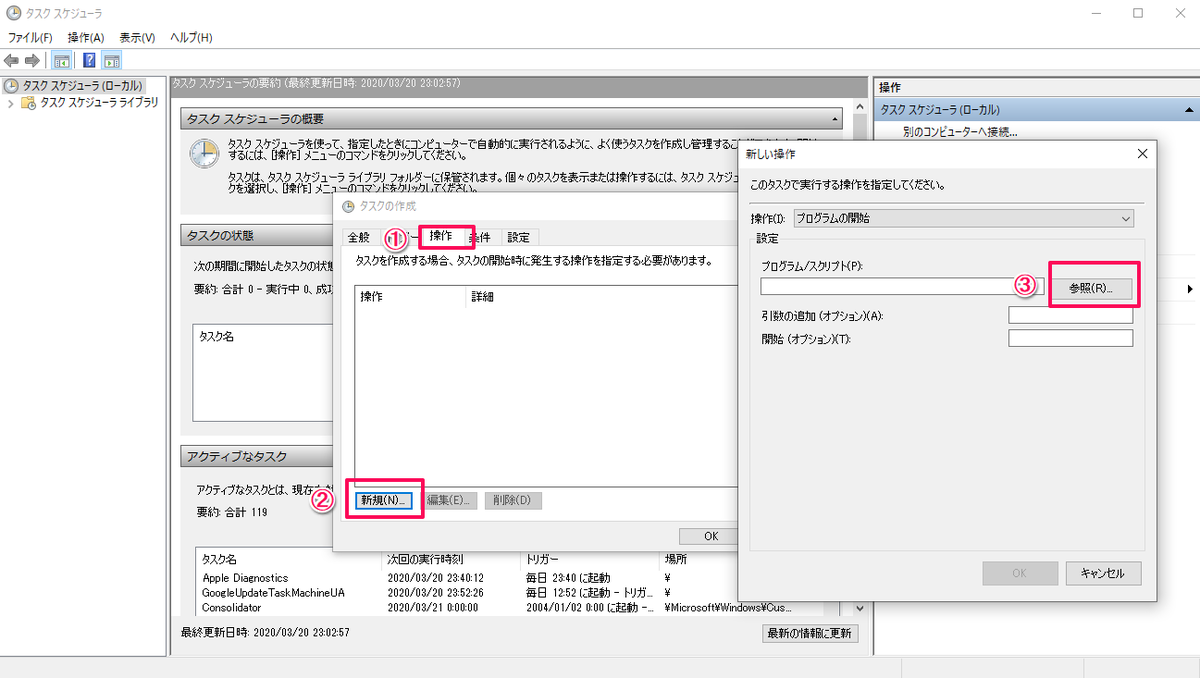Expand the タスク スケジューラ ライブラリ tree node

pos(11,102)
